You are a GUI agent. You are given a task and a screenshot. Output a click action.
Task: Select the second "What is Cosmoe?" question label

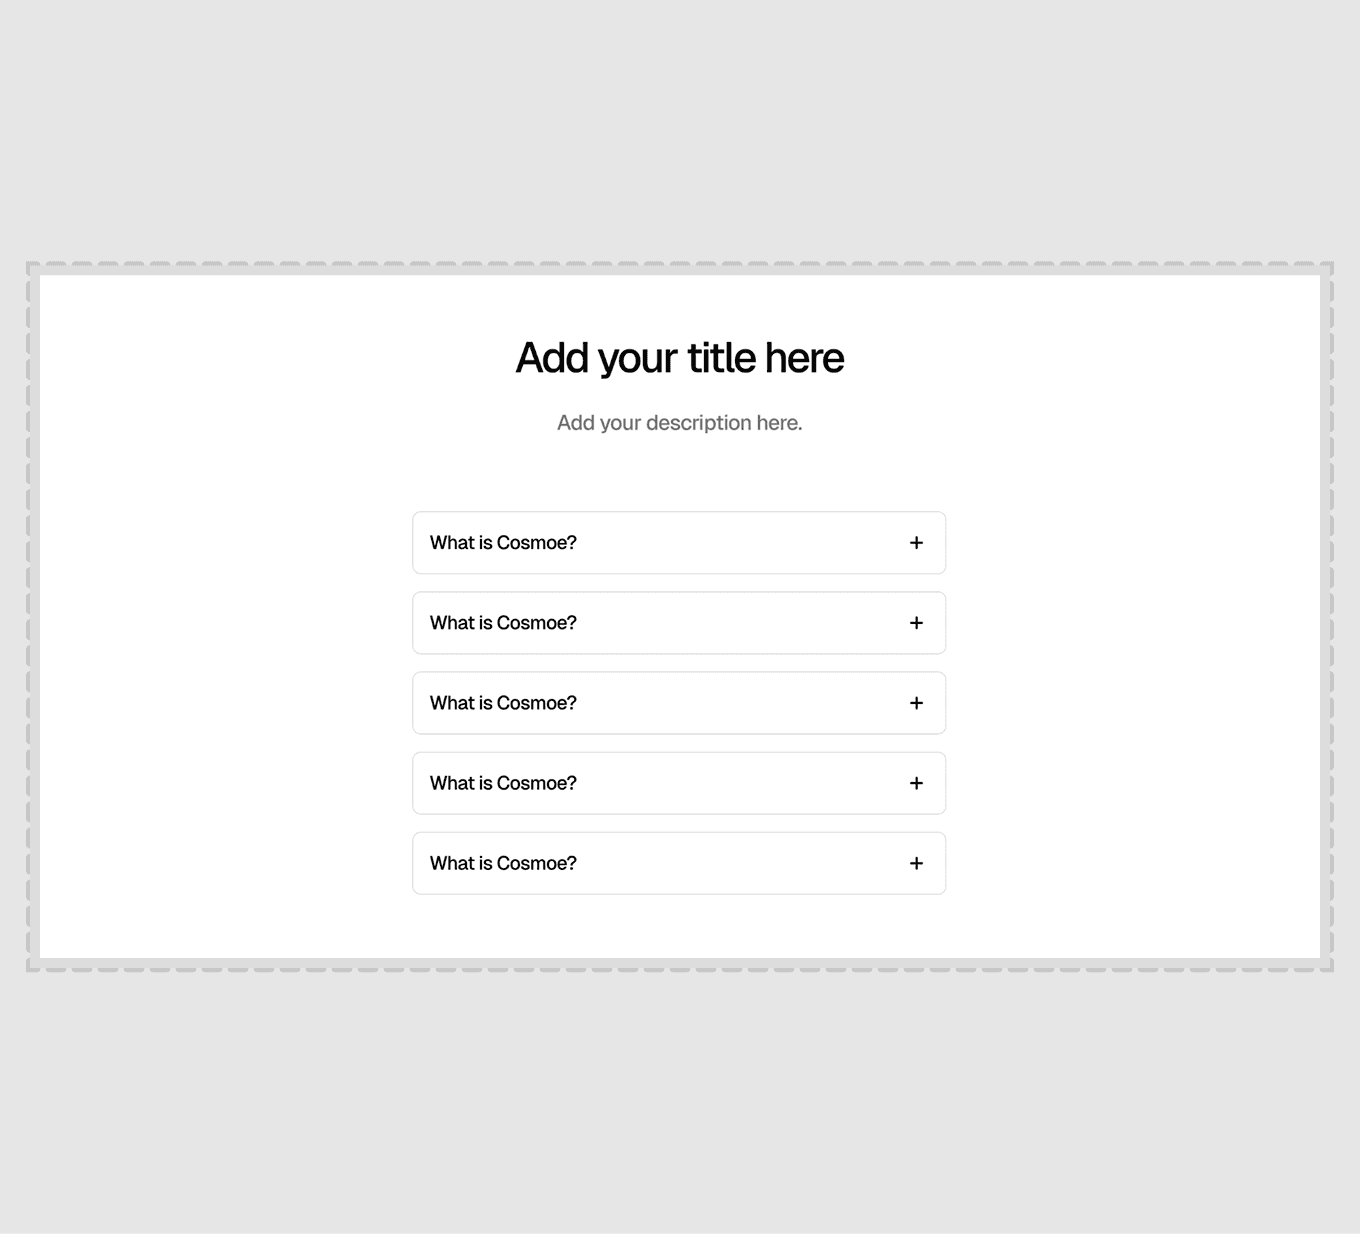click(503, 623)
